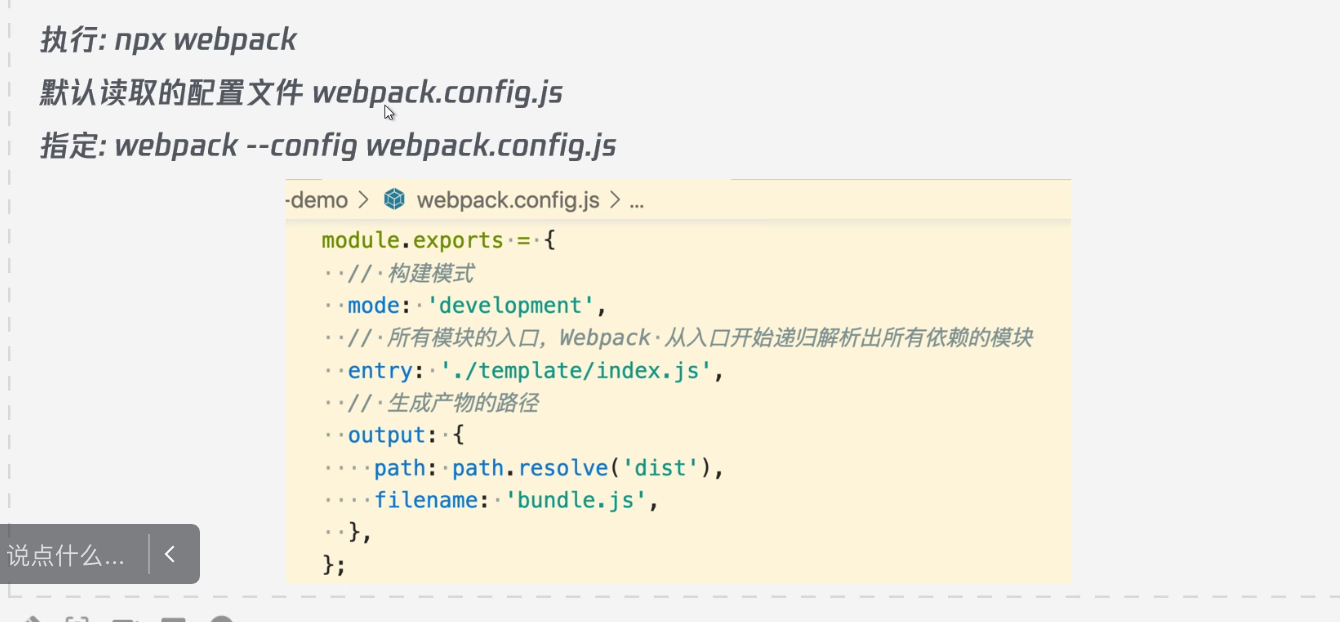
Task: Click the round icon in bottom toolbar
Action: [x=222, y=619]
